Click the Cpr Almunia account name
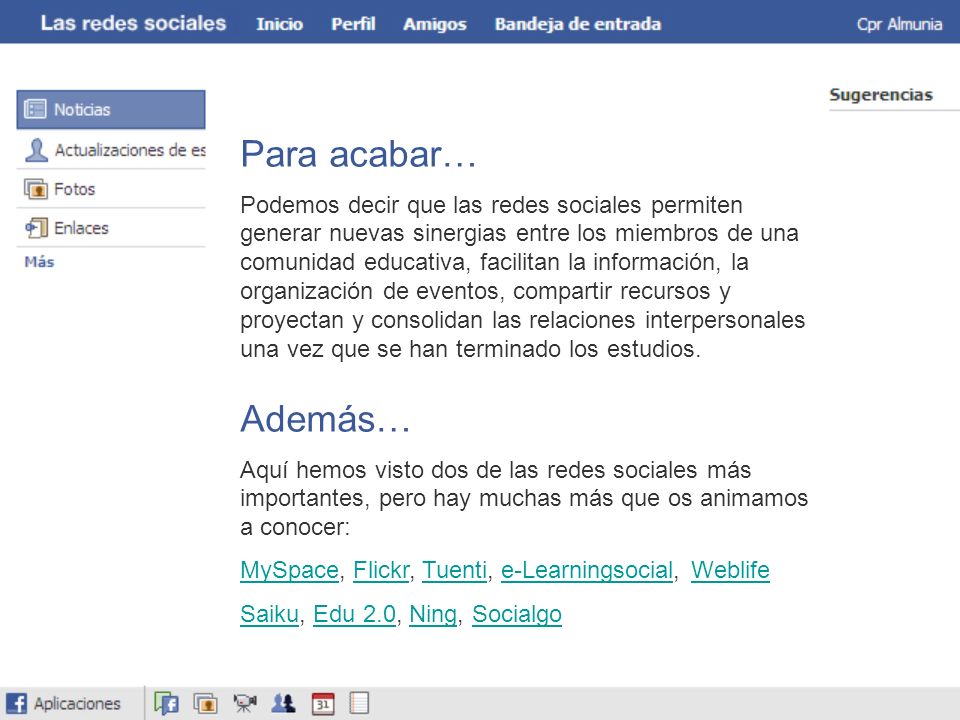The width and height of the screenshot is (960, 720). (x=899, y=24)
